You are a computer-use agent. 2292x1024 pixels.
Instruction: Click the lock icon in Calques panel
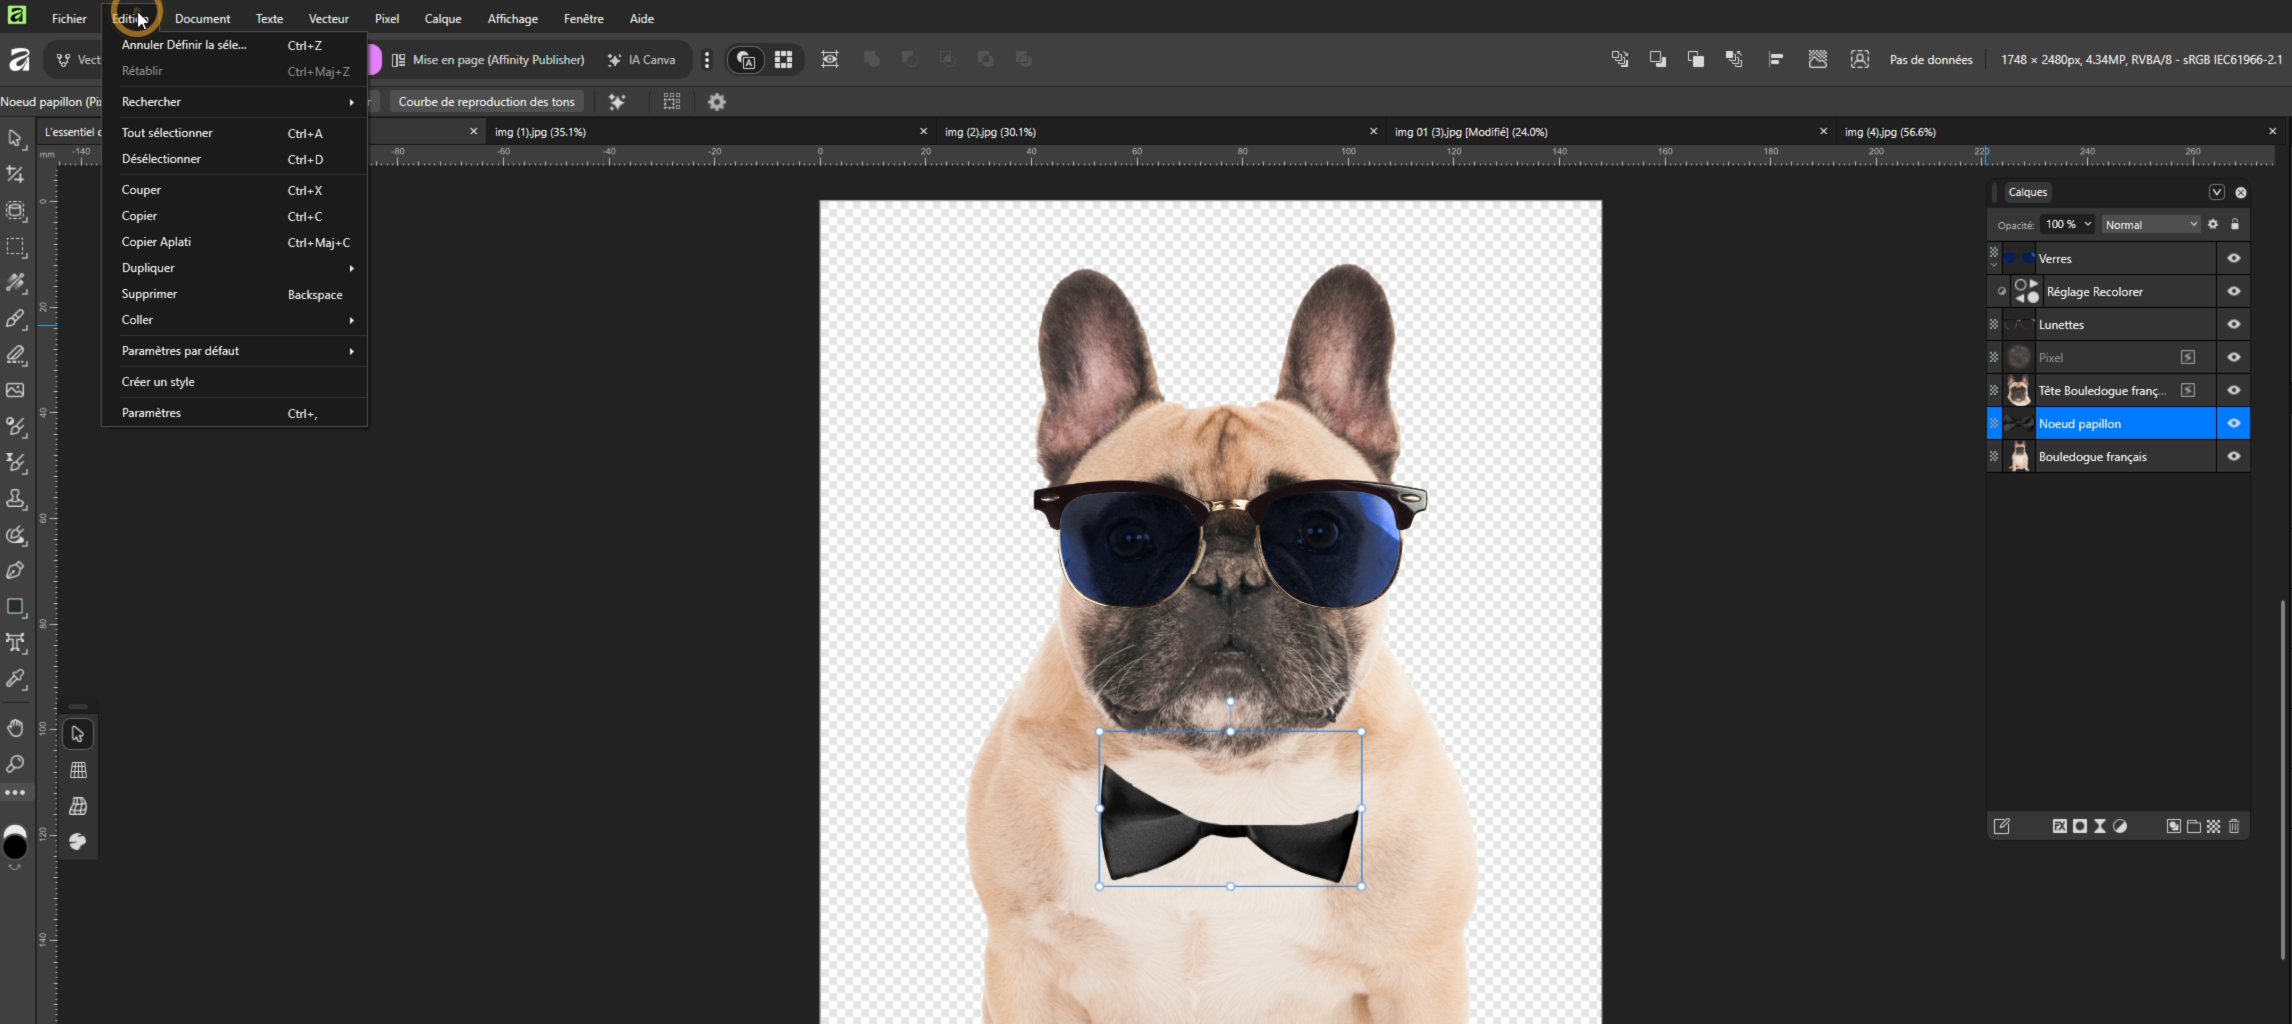coord(2235,225)
